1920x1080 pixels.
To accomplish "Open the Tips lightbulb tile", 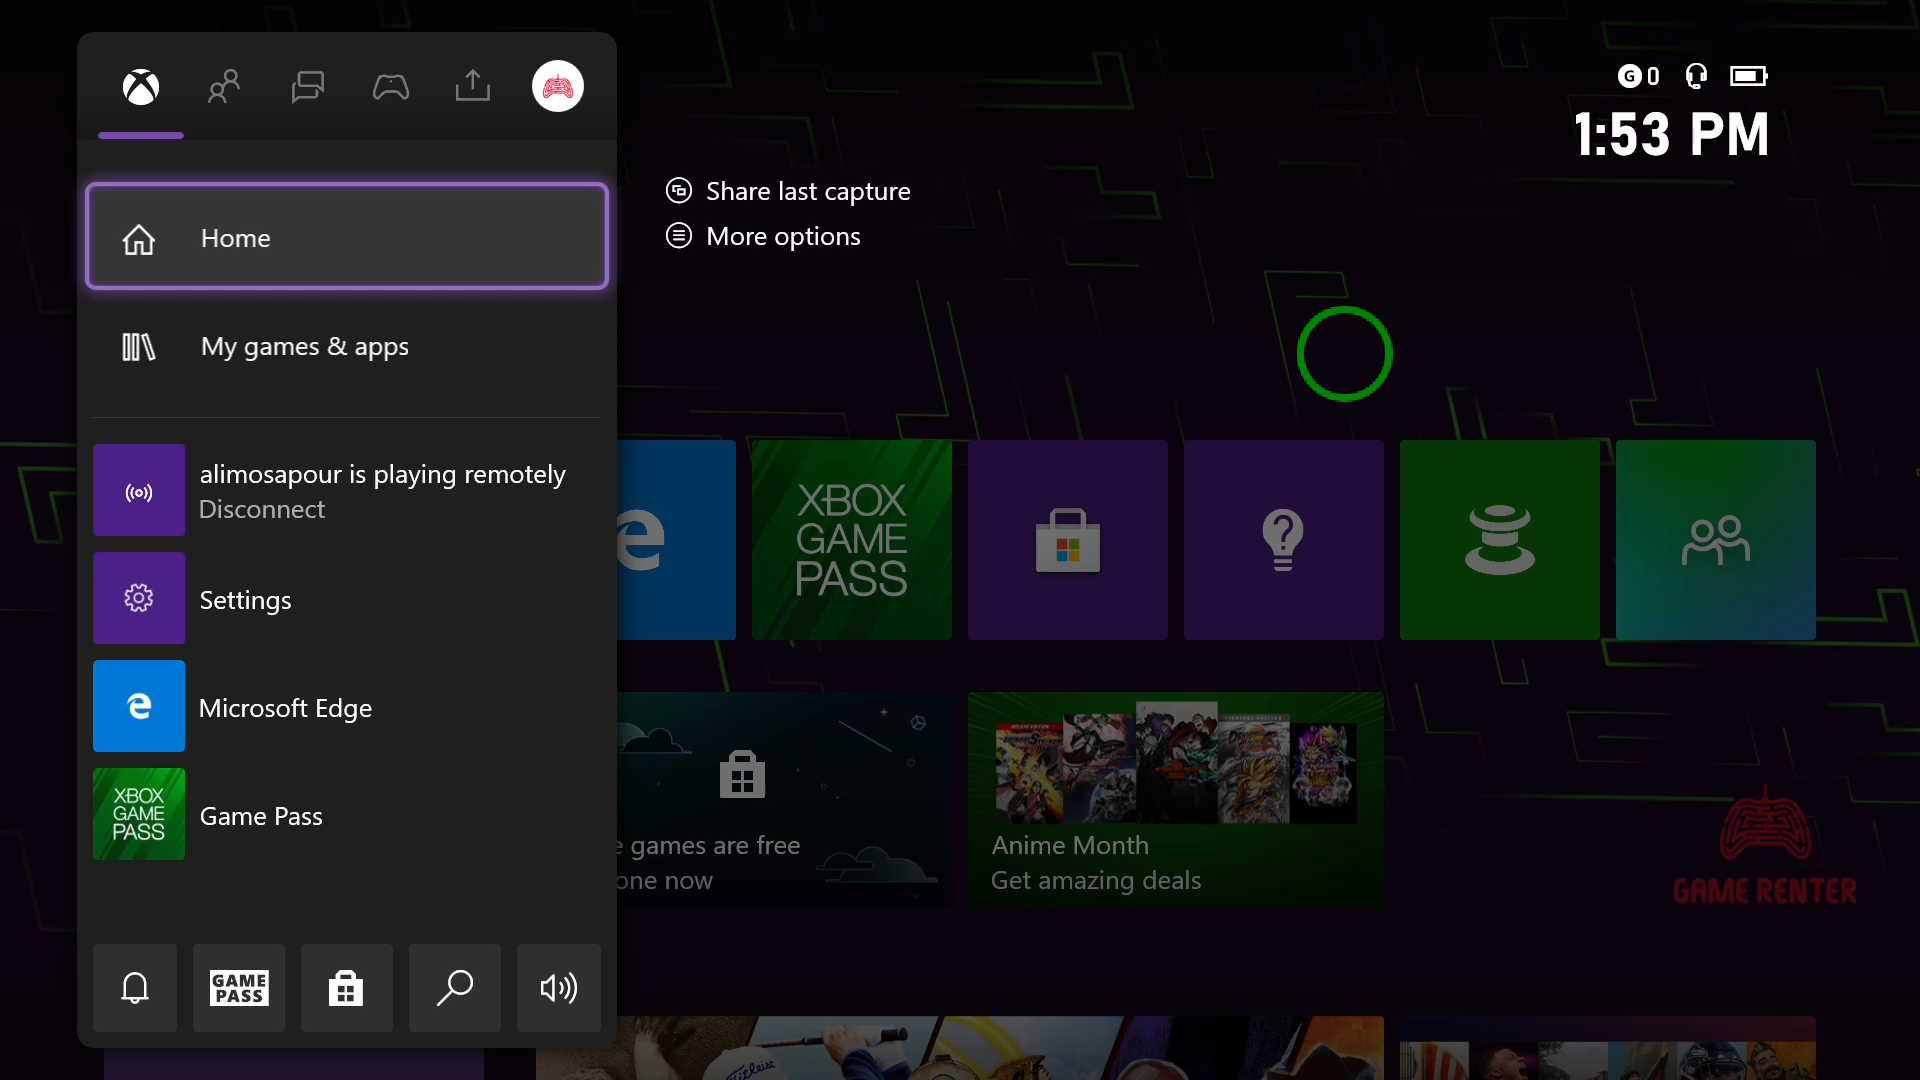I will 1284,540.
